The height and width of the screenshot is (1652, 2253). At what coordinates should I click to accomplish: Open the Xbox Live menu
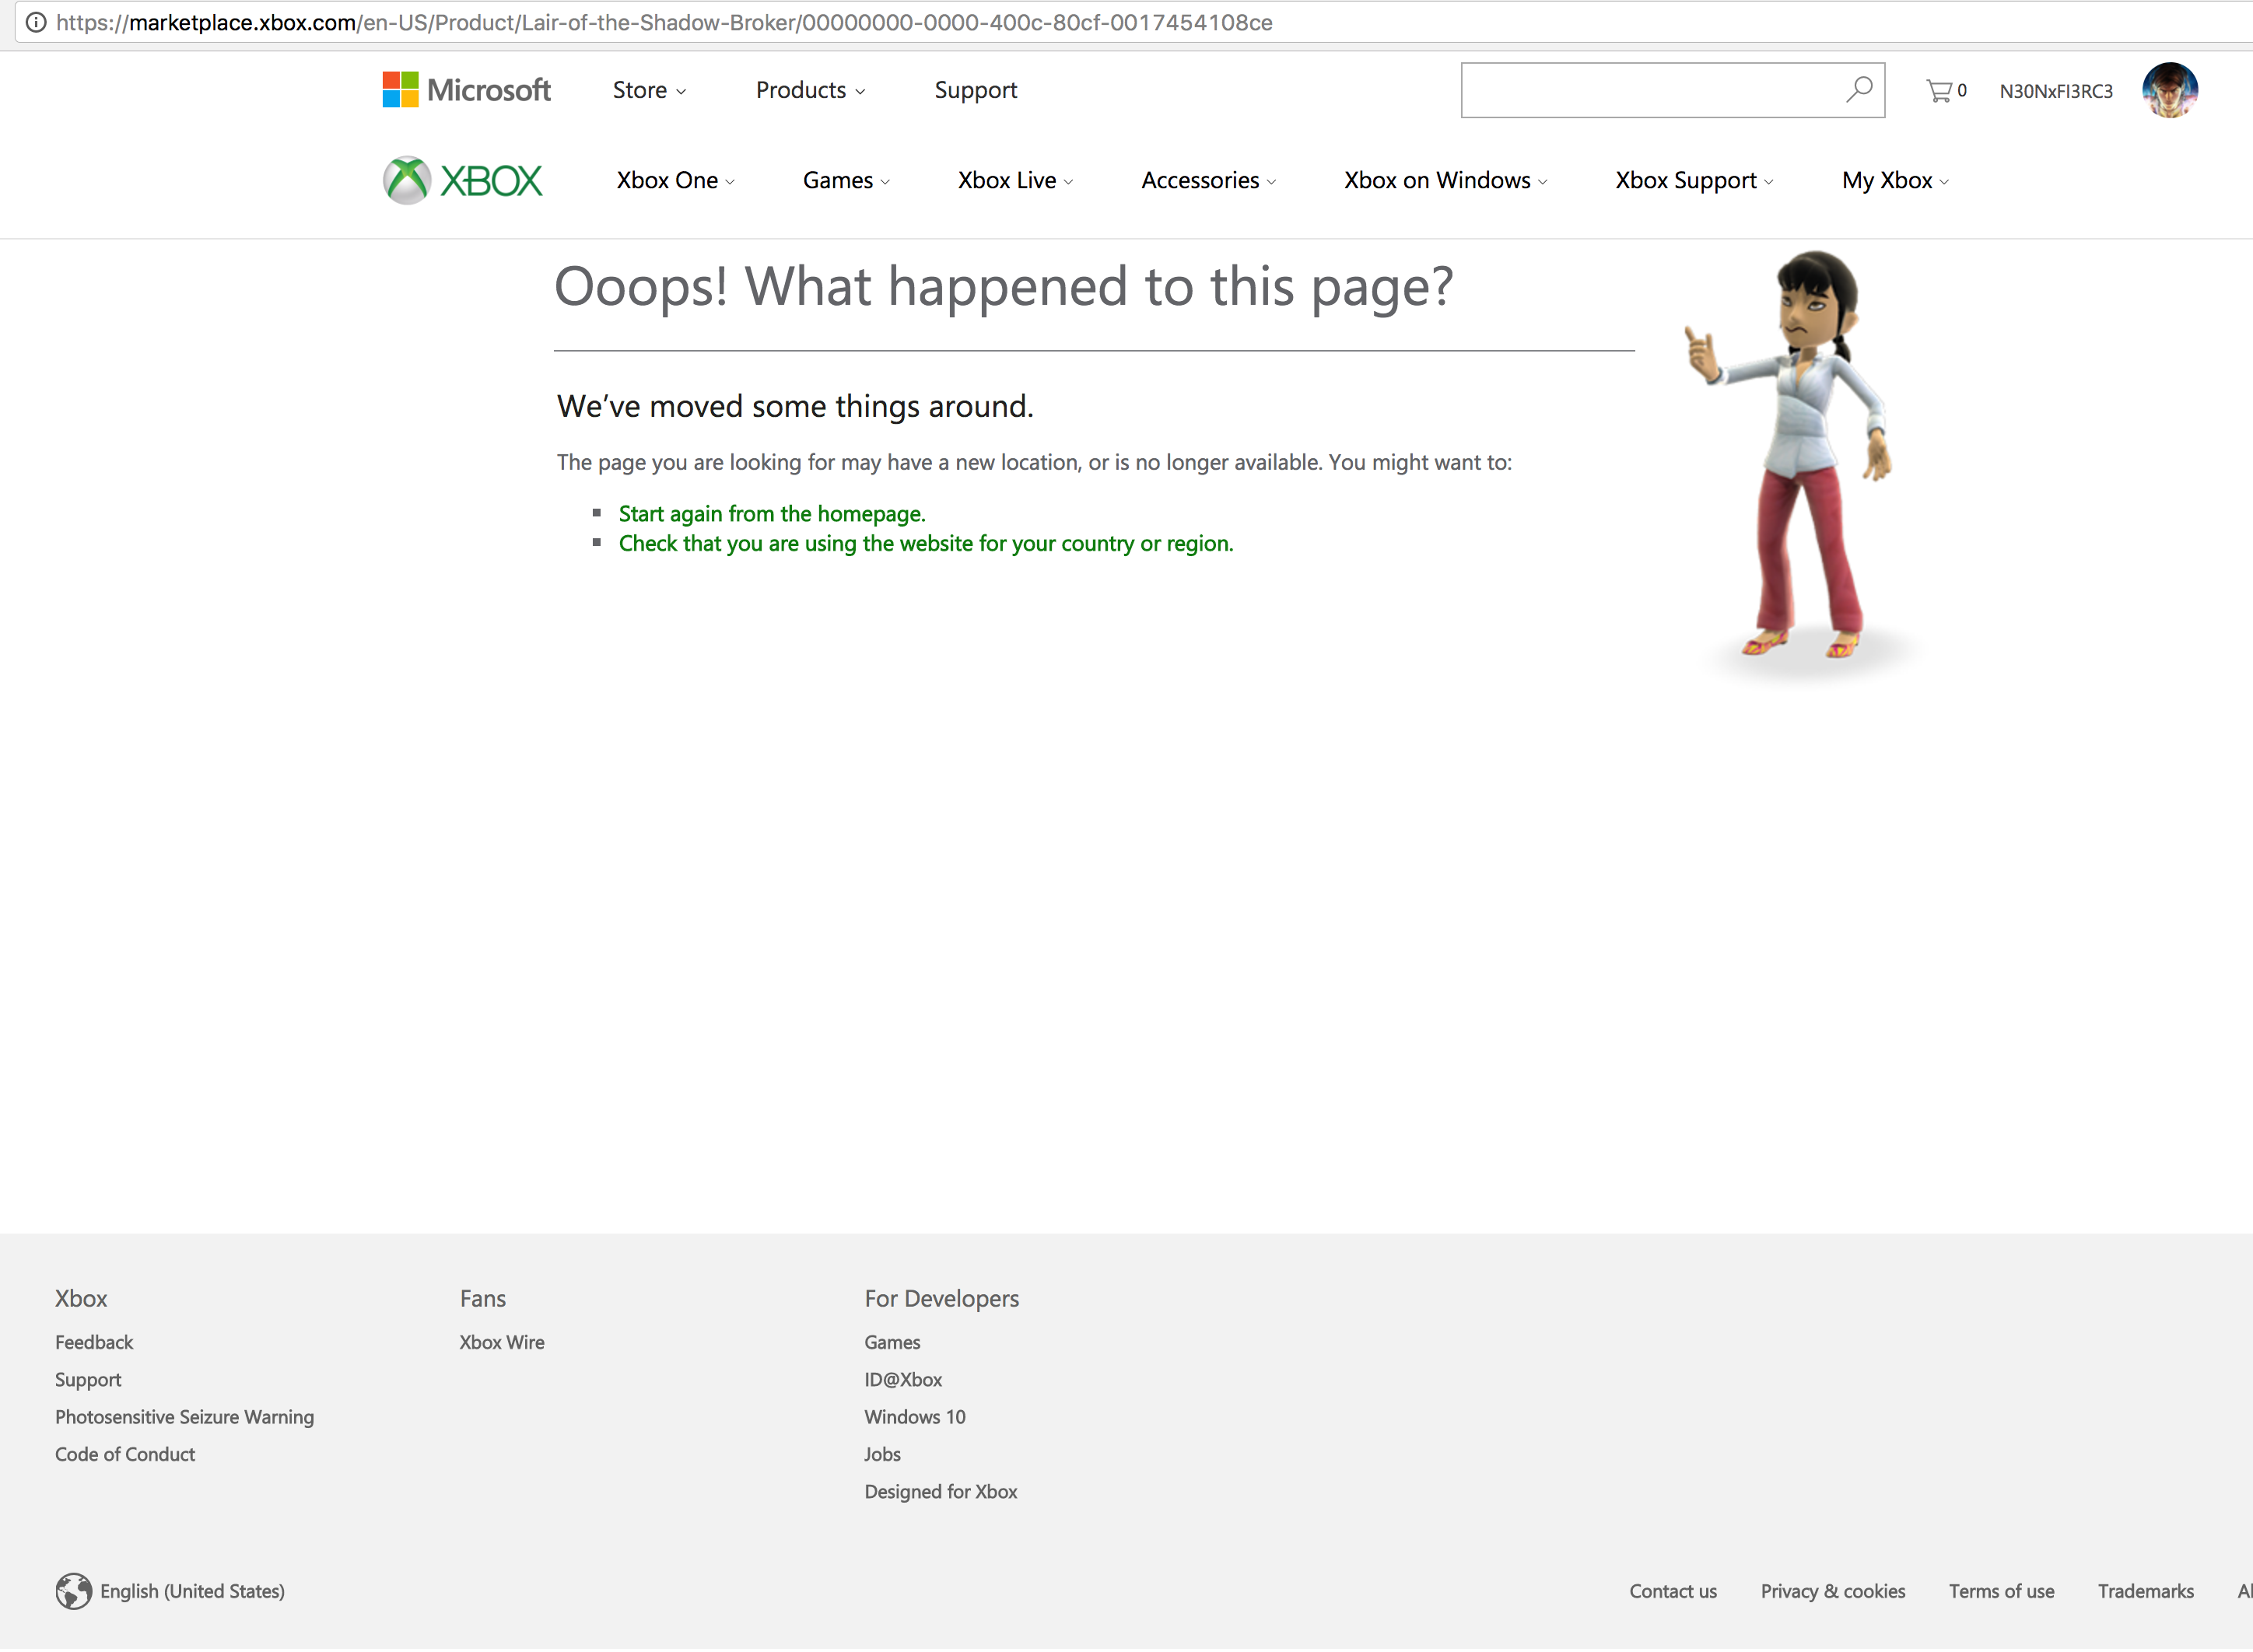point(1014,181)
